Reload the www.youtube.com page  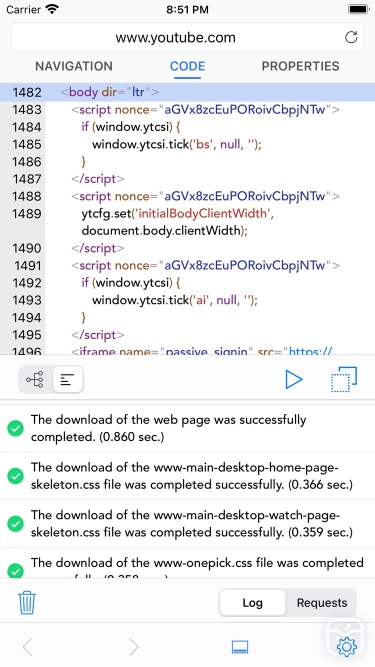click(x=351, y=37)
